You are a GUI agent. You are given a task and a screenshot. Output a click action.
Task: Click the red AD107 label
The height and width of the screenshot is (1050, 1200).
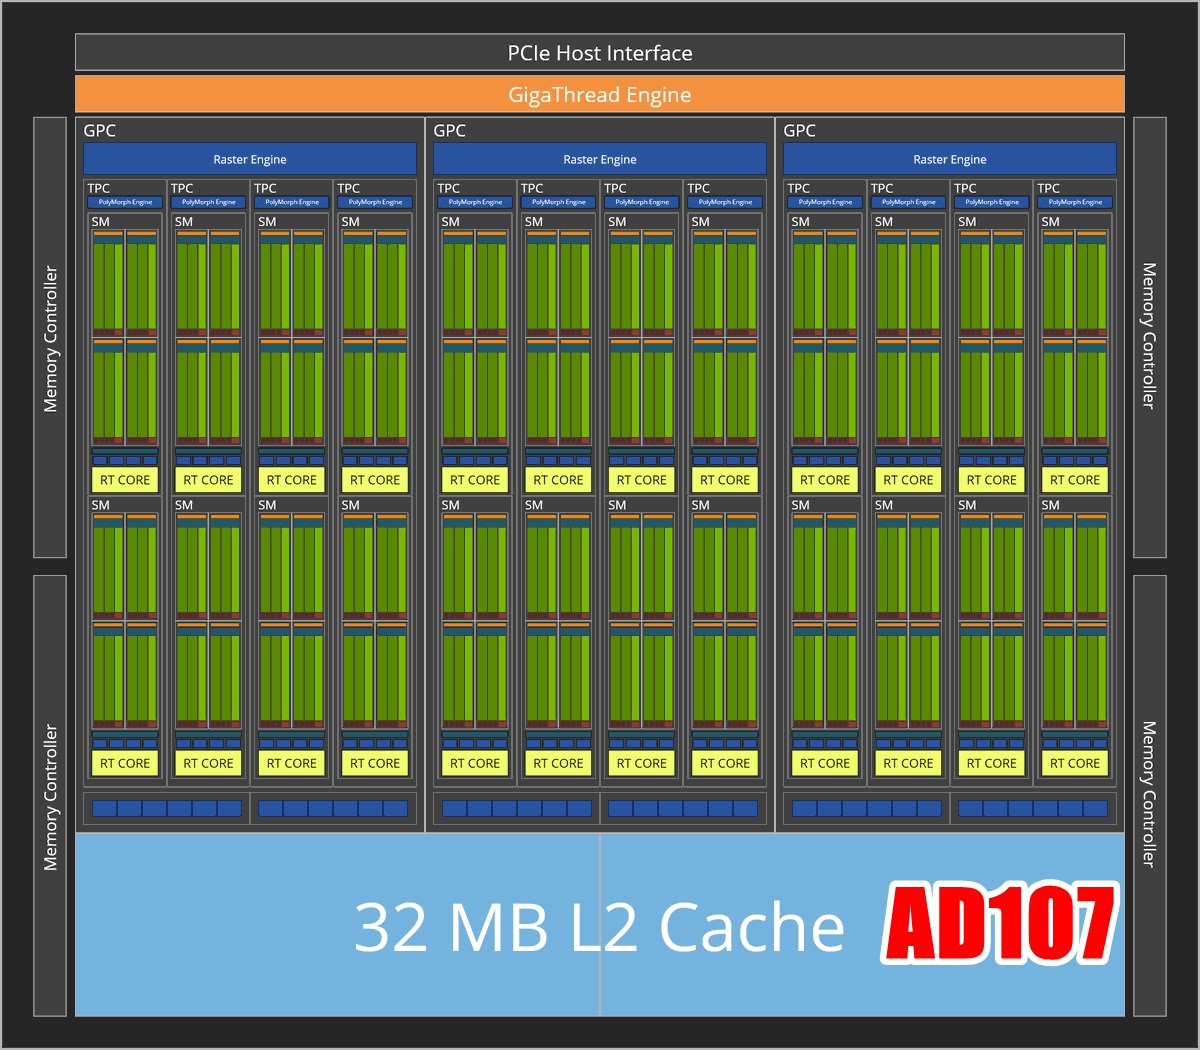pos(999,923)
